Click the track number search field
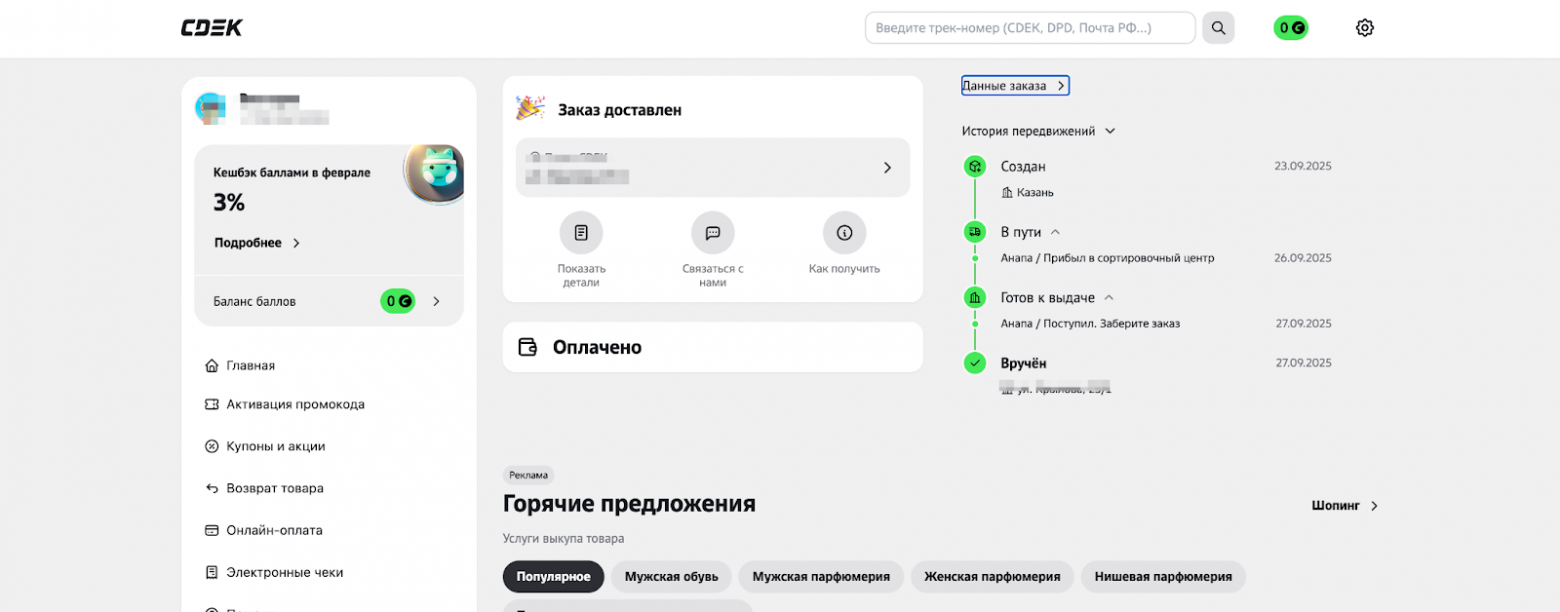 click(x=1030, y=27)
